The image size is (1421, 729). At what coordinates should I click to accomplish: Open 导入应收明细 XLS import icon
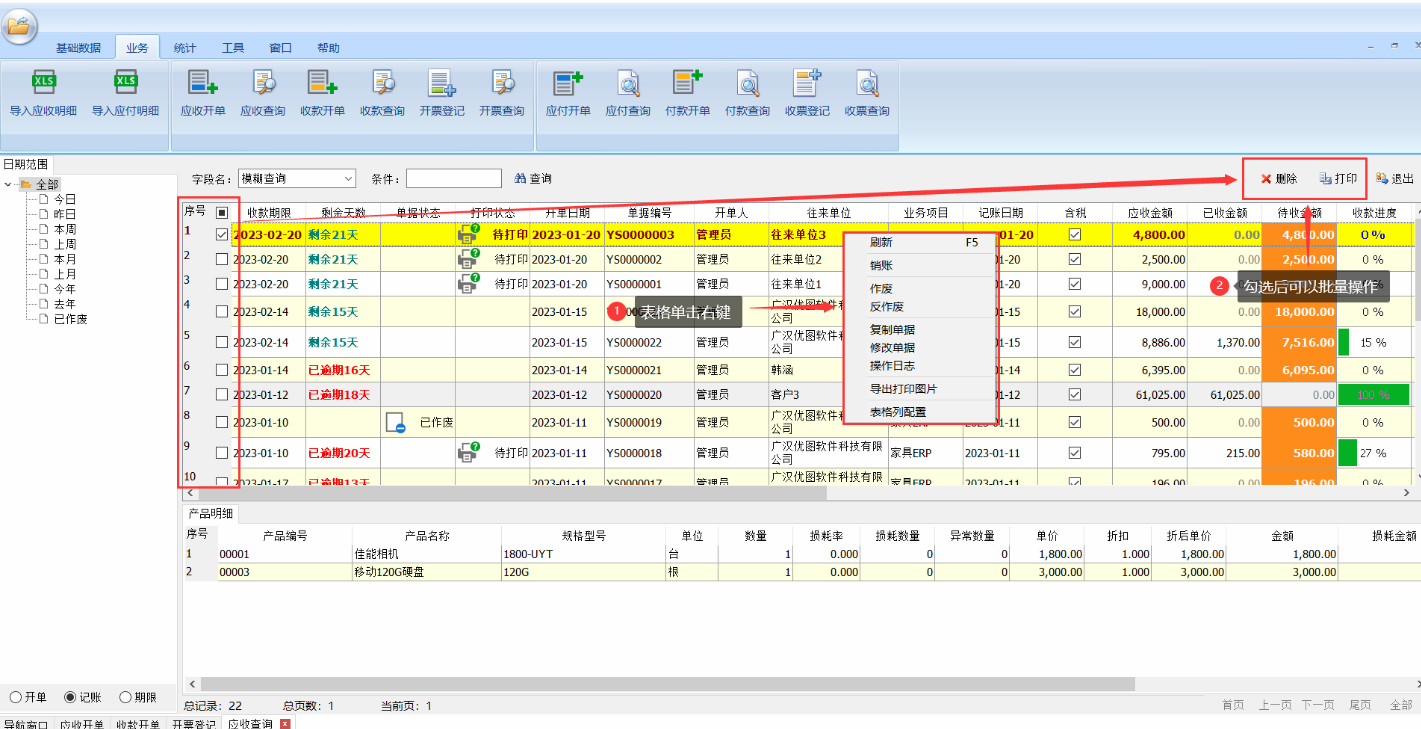(43, 83)
